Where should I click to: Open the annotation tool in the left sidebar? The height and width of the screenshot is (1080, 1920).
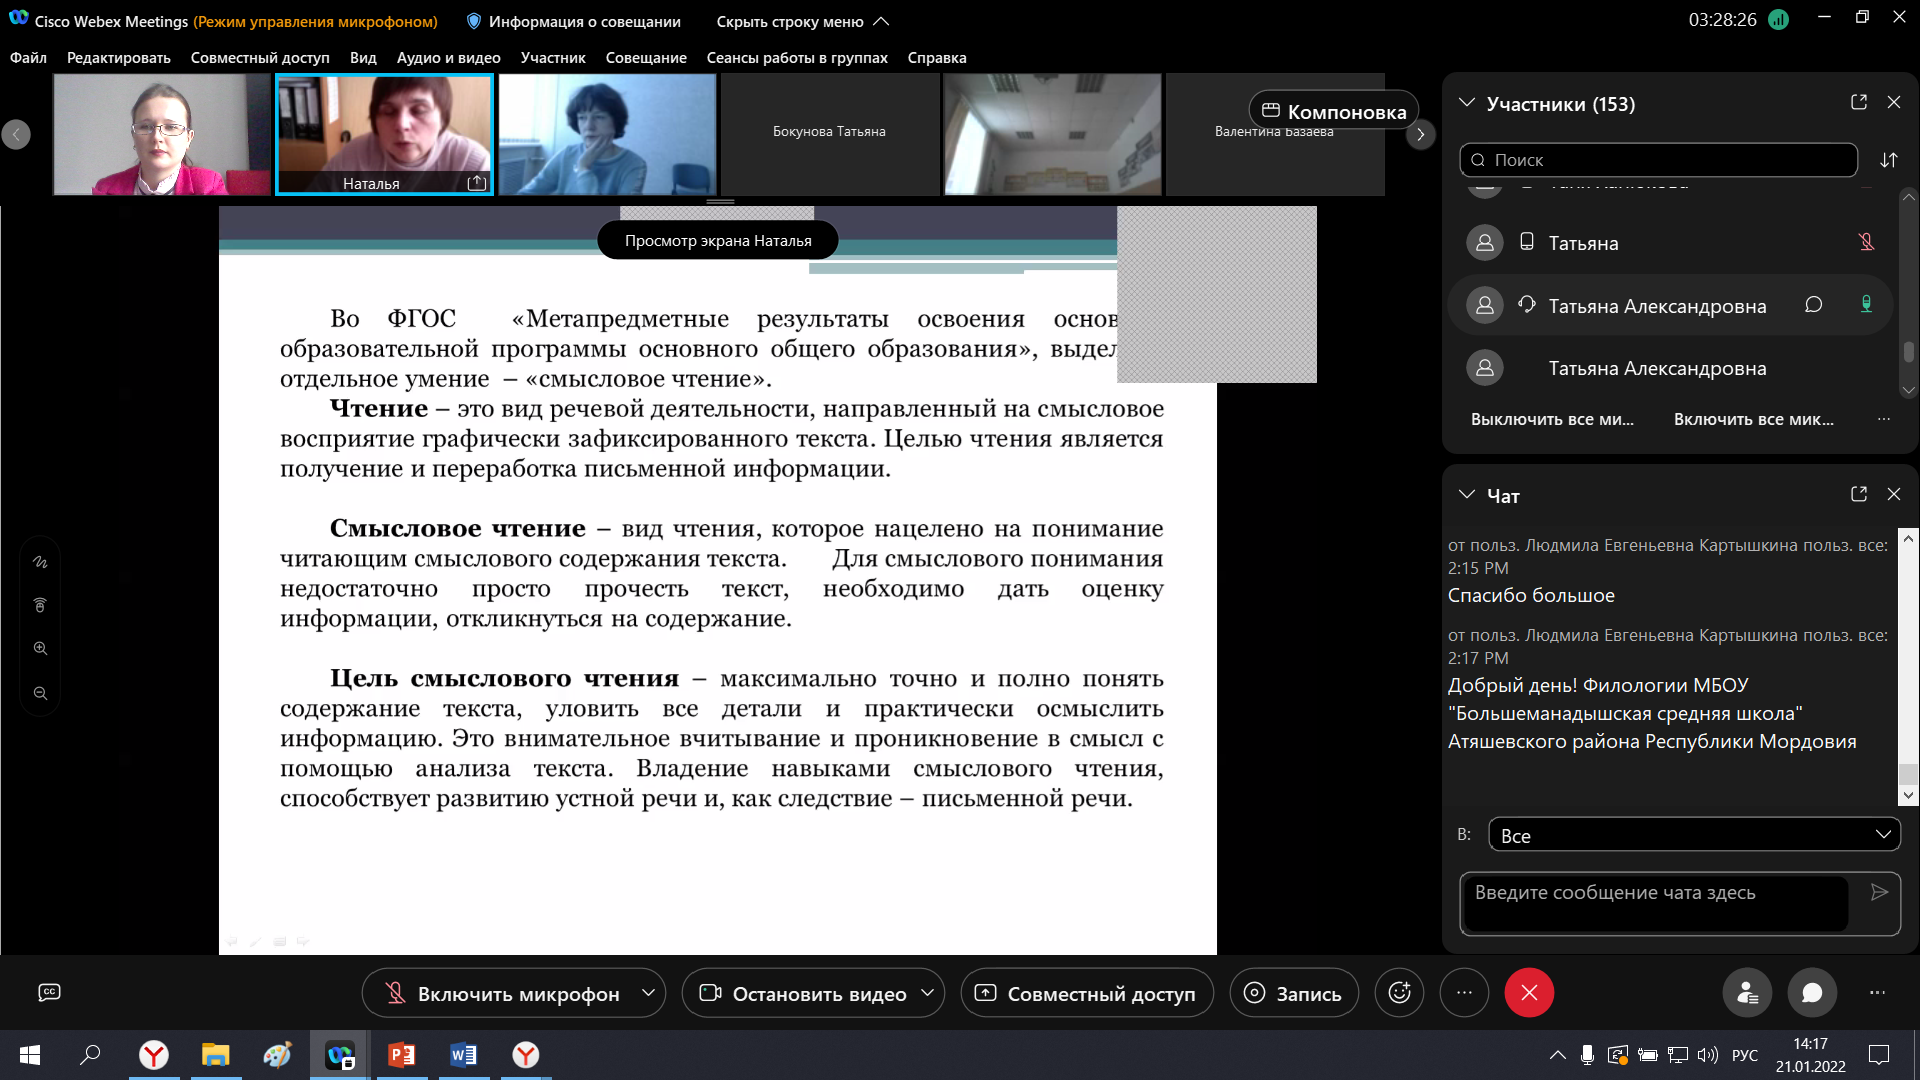pos(40,562)
